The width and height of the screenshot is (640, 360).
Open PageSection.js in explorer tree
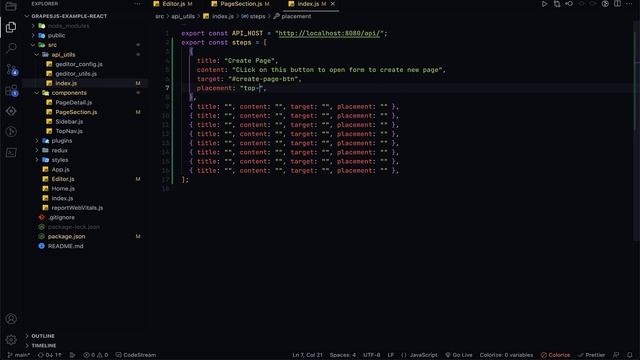pos(76,112)
